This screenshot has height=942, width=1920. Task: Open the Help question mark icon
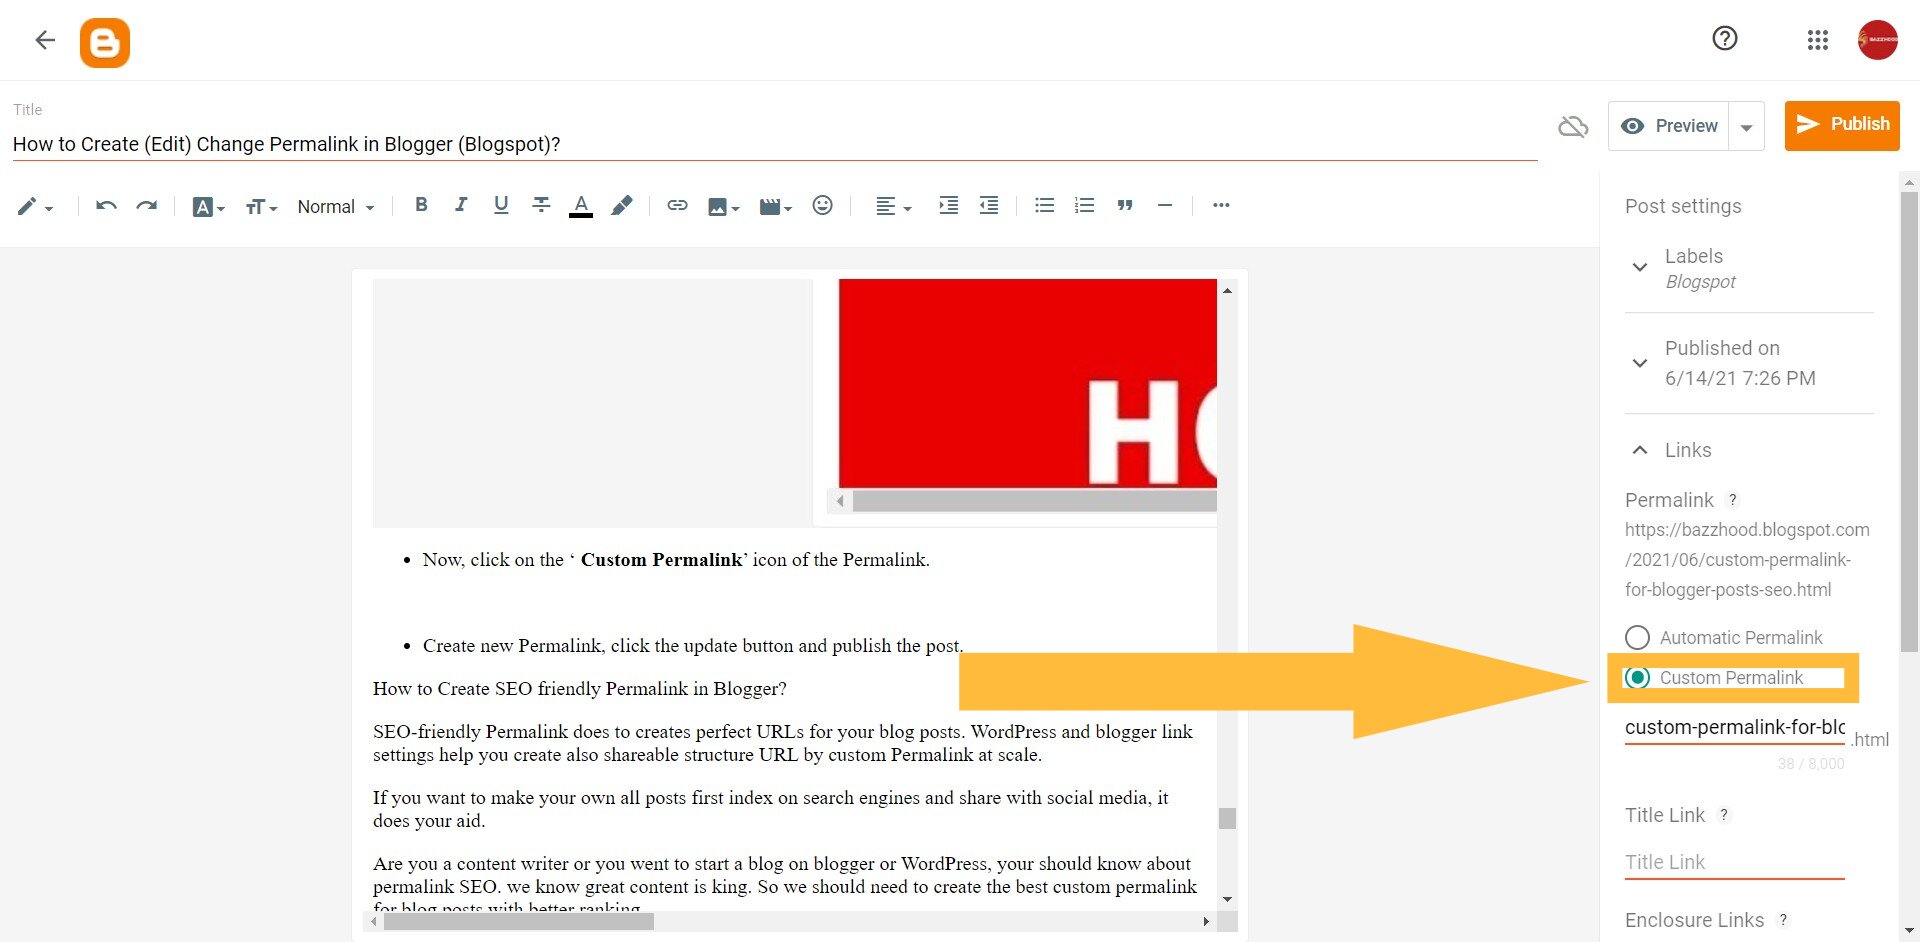point(1725,39)
